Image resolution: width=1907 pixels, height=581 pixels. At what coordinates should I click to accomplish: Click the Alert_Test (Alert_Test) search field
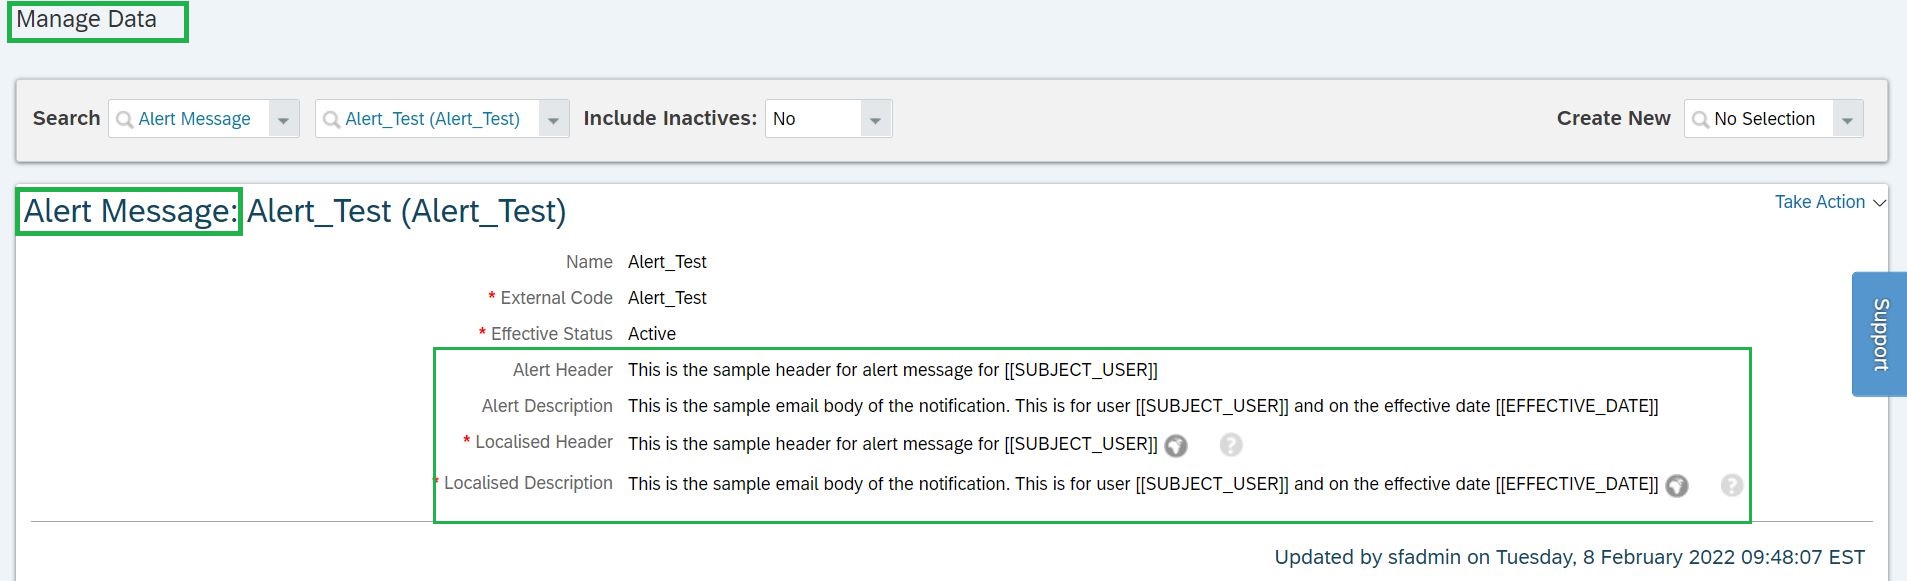point(442,119)
